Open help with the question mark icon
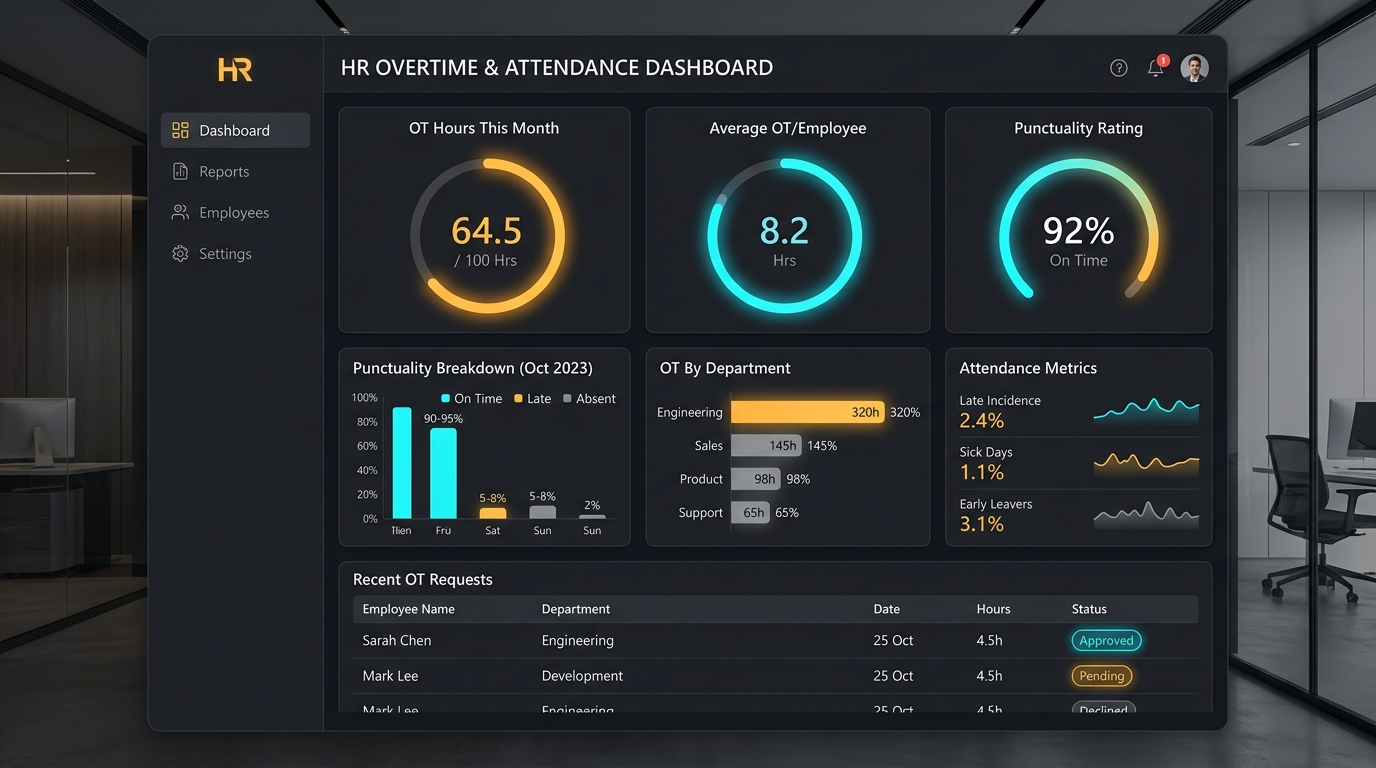Screen dimensions: 1376x768 coord(1119,68)
